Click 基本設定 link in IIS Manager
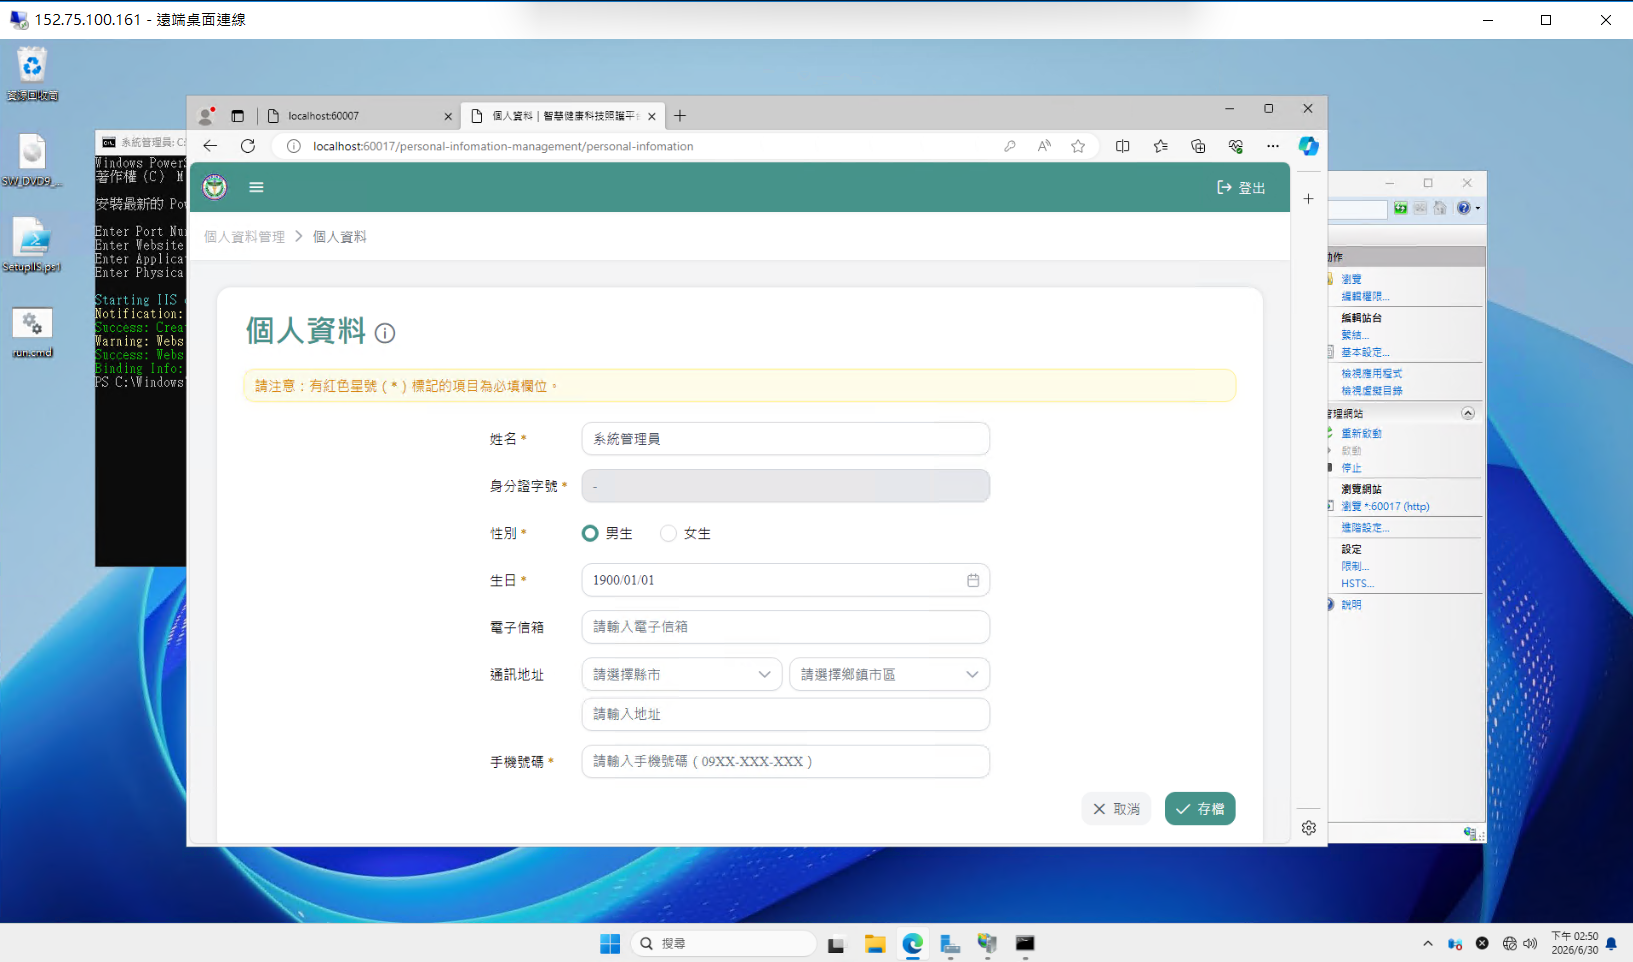The width and height of the screenshot is (1633, 962). point(1365,352)
